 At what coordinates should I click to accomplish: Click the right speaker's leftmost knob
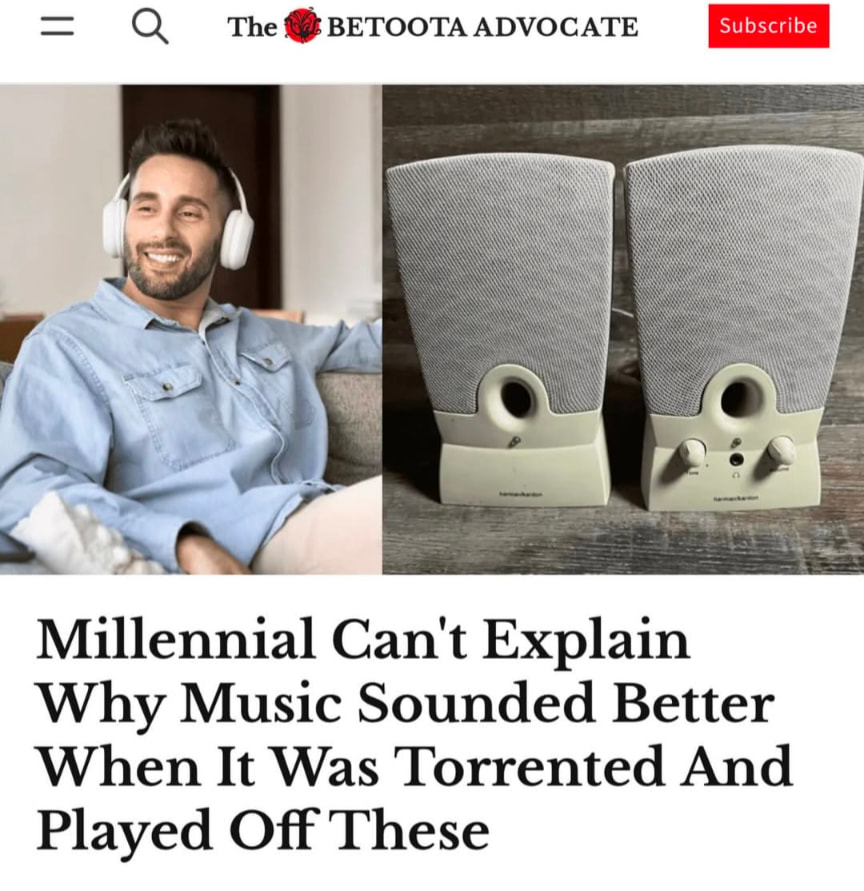pos(692,450)
